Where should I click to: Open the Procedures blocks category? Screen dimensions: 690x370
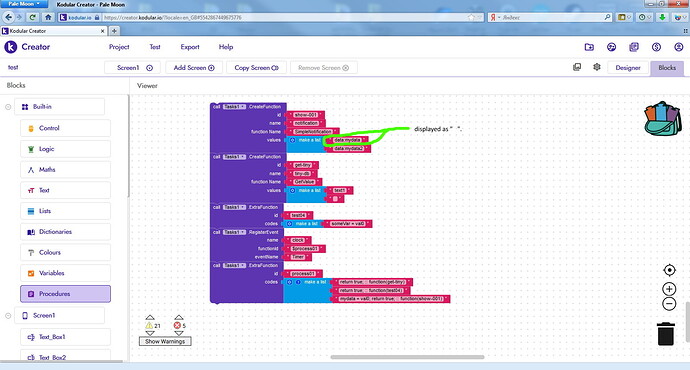point(65,293)
